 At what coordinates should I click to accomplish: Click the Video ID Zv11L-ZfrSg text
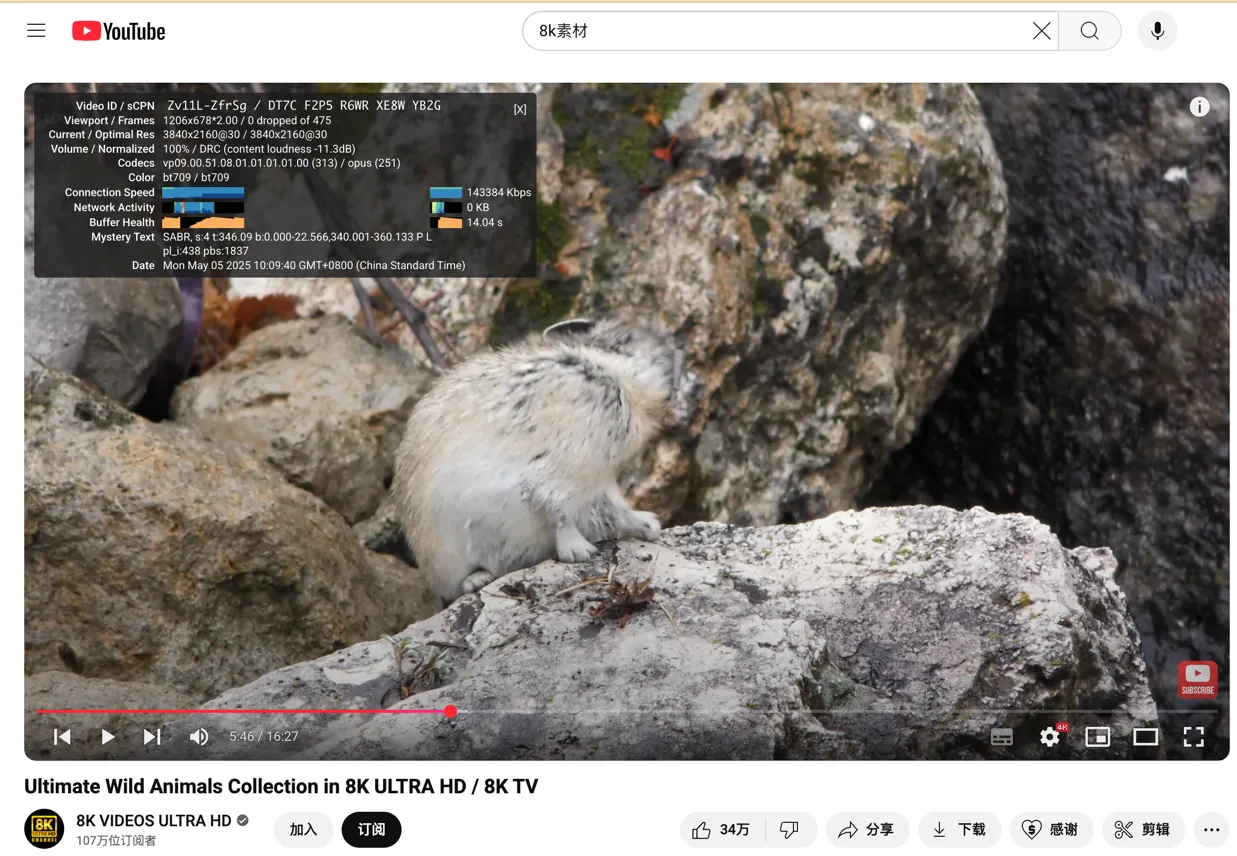pos(207,105)
